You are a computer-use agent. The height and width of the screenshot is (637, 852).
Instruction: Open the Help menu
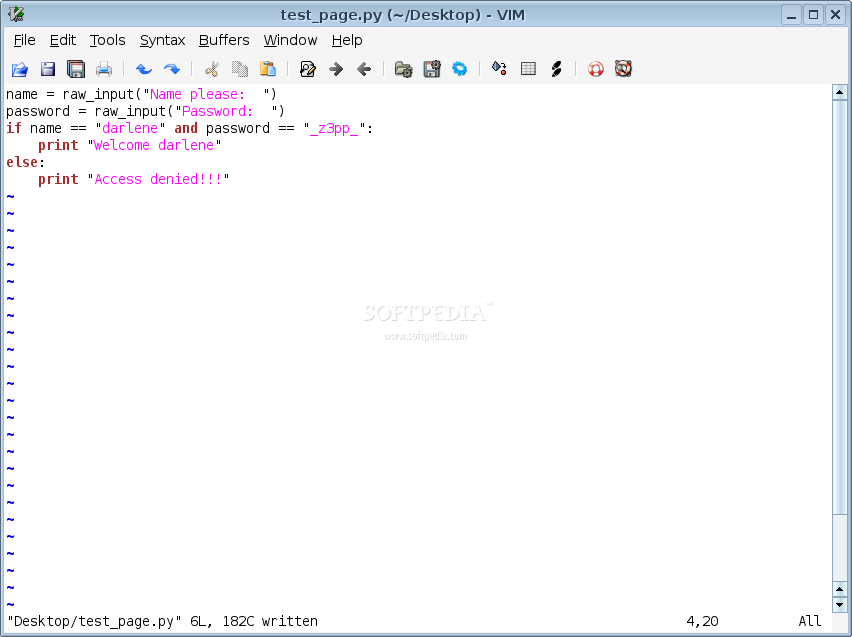click(x=347, y=41)
